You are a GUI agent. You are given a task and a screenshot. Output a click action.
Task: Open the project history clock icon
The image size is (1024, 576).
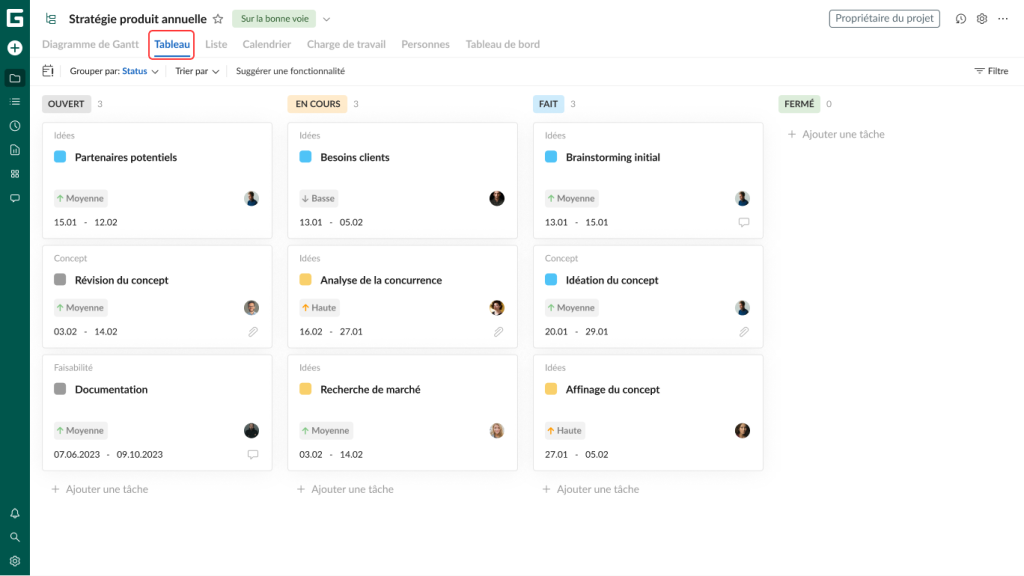coord(961,19)
